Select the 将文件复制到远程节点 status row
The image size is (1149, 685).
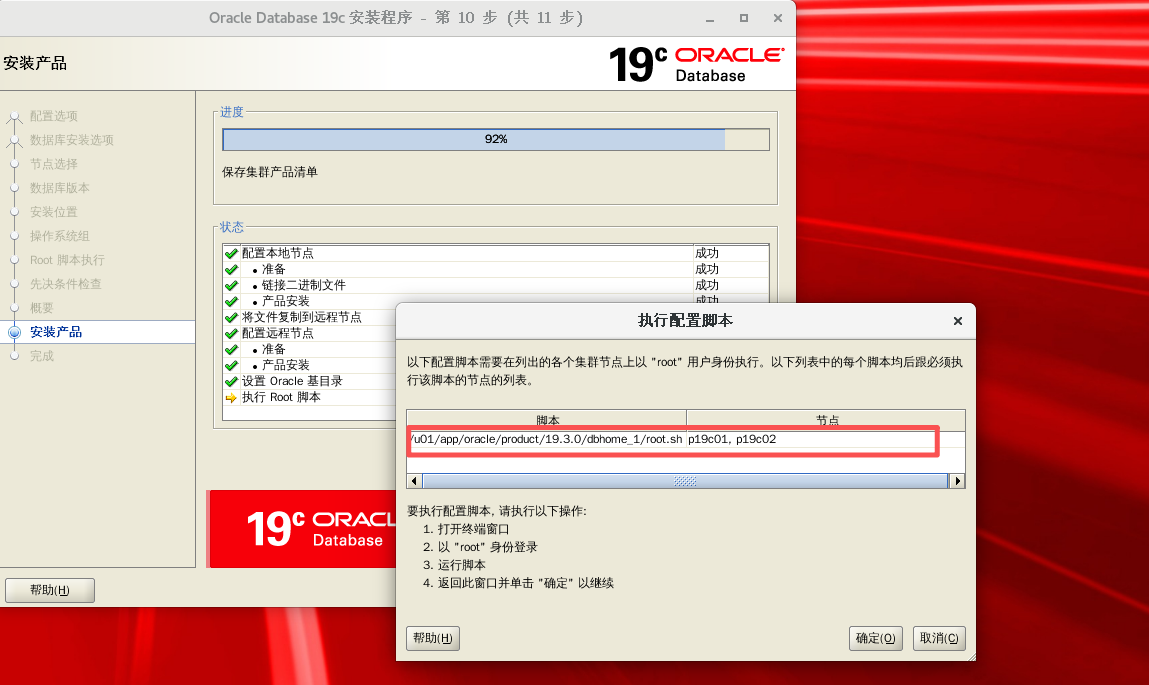tap(309, 317)
